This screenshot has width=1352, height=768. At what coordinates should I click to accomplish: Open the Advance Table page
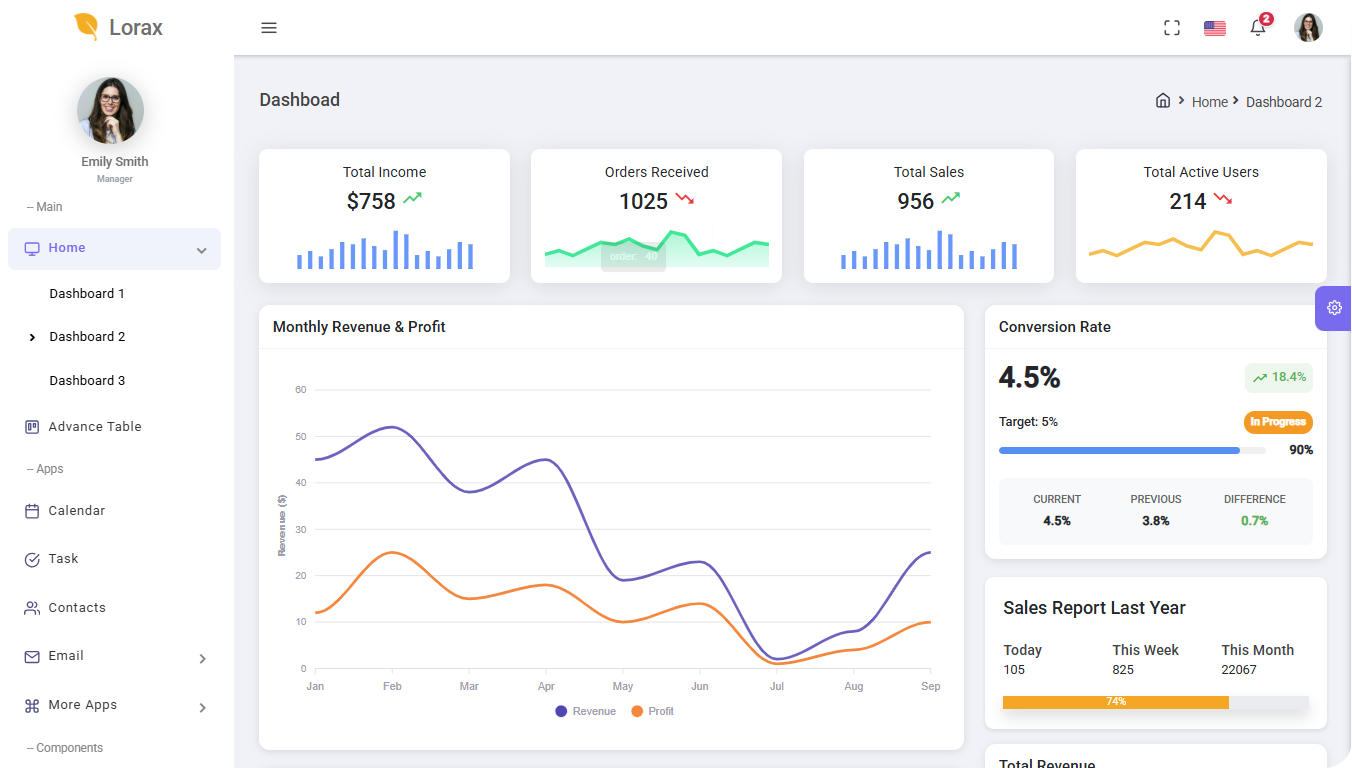point(95,427)
